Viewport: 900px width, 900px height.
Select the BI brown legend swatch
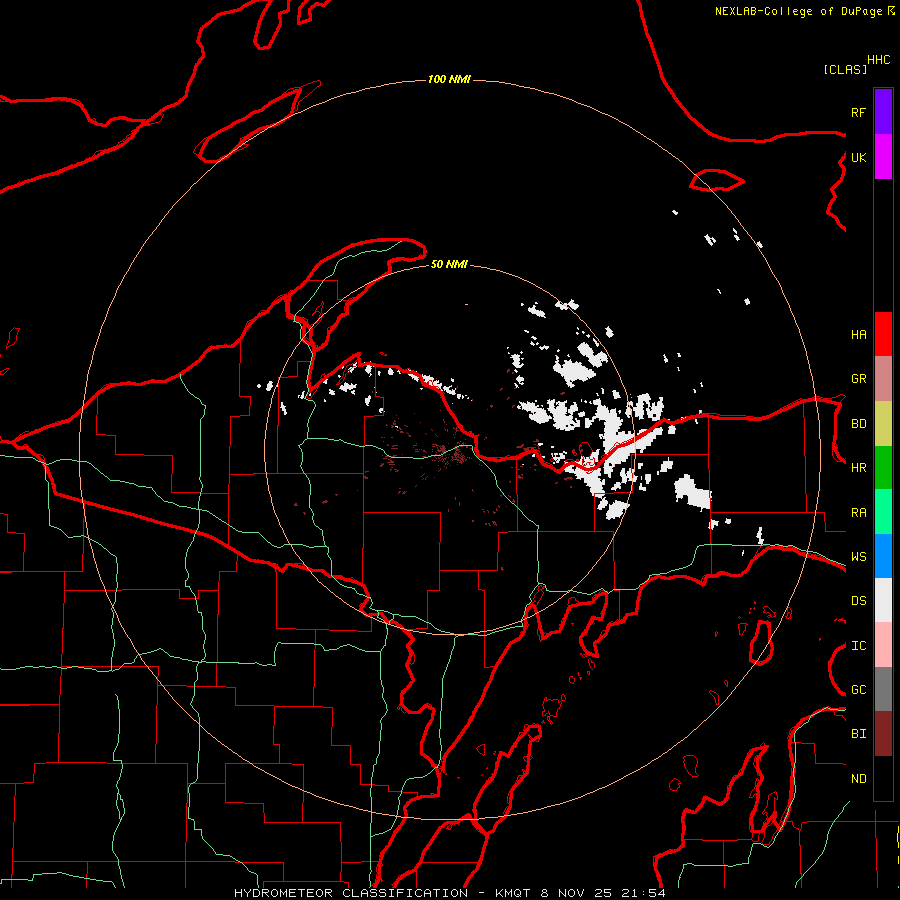coord(883,734)
